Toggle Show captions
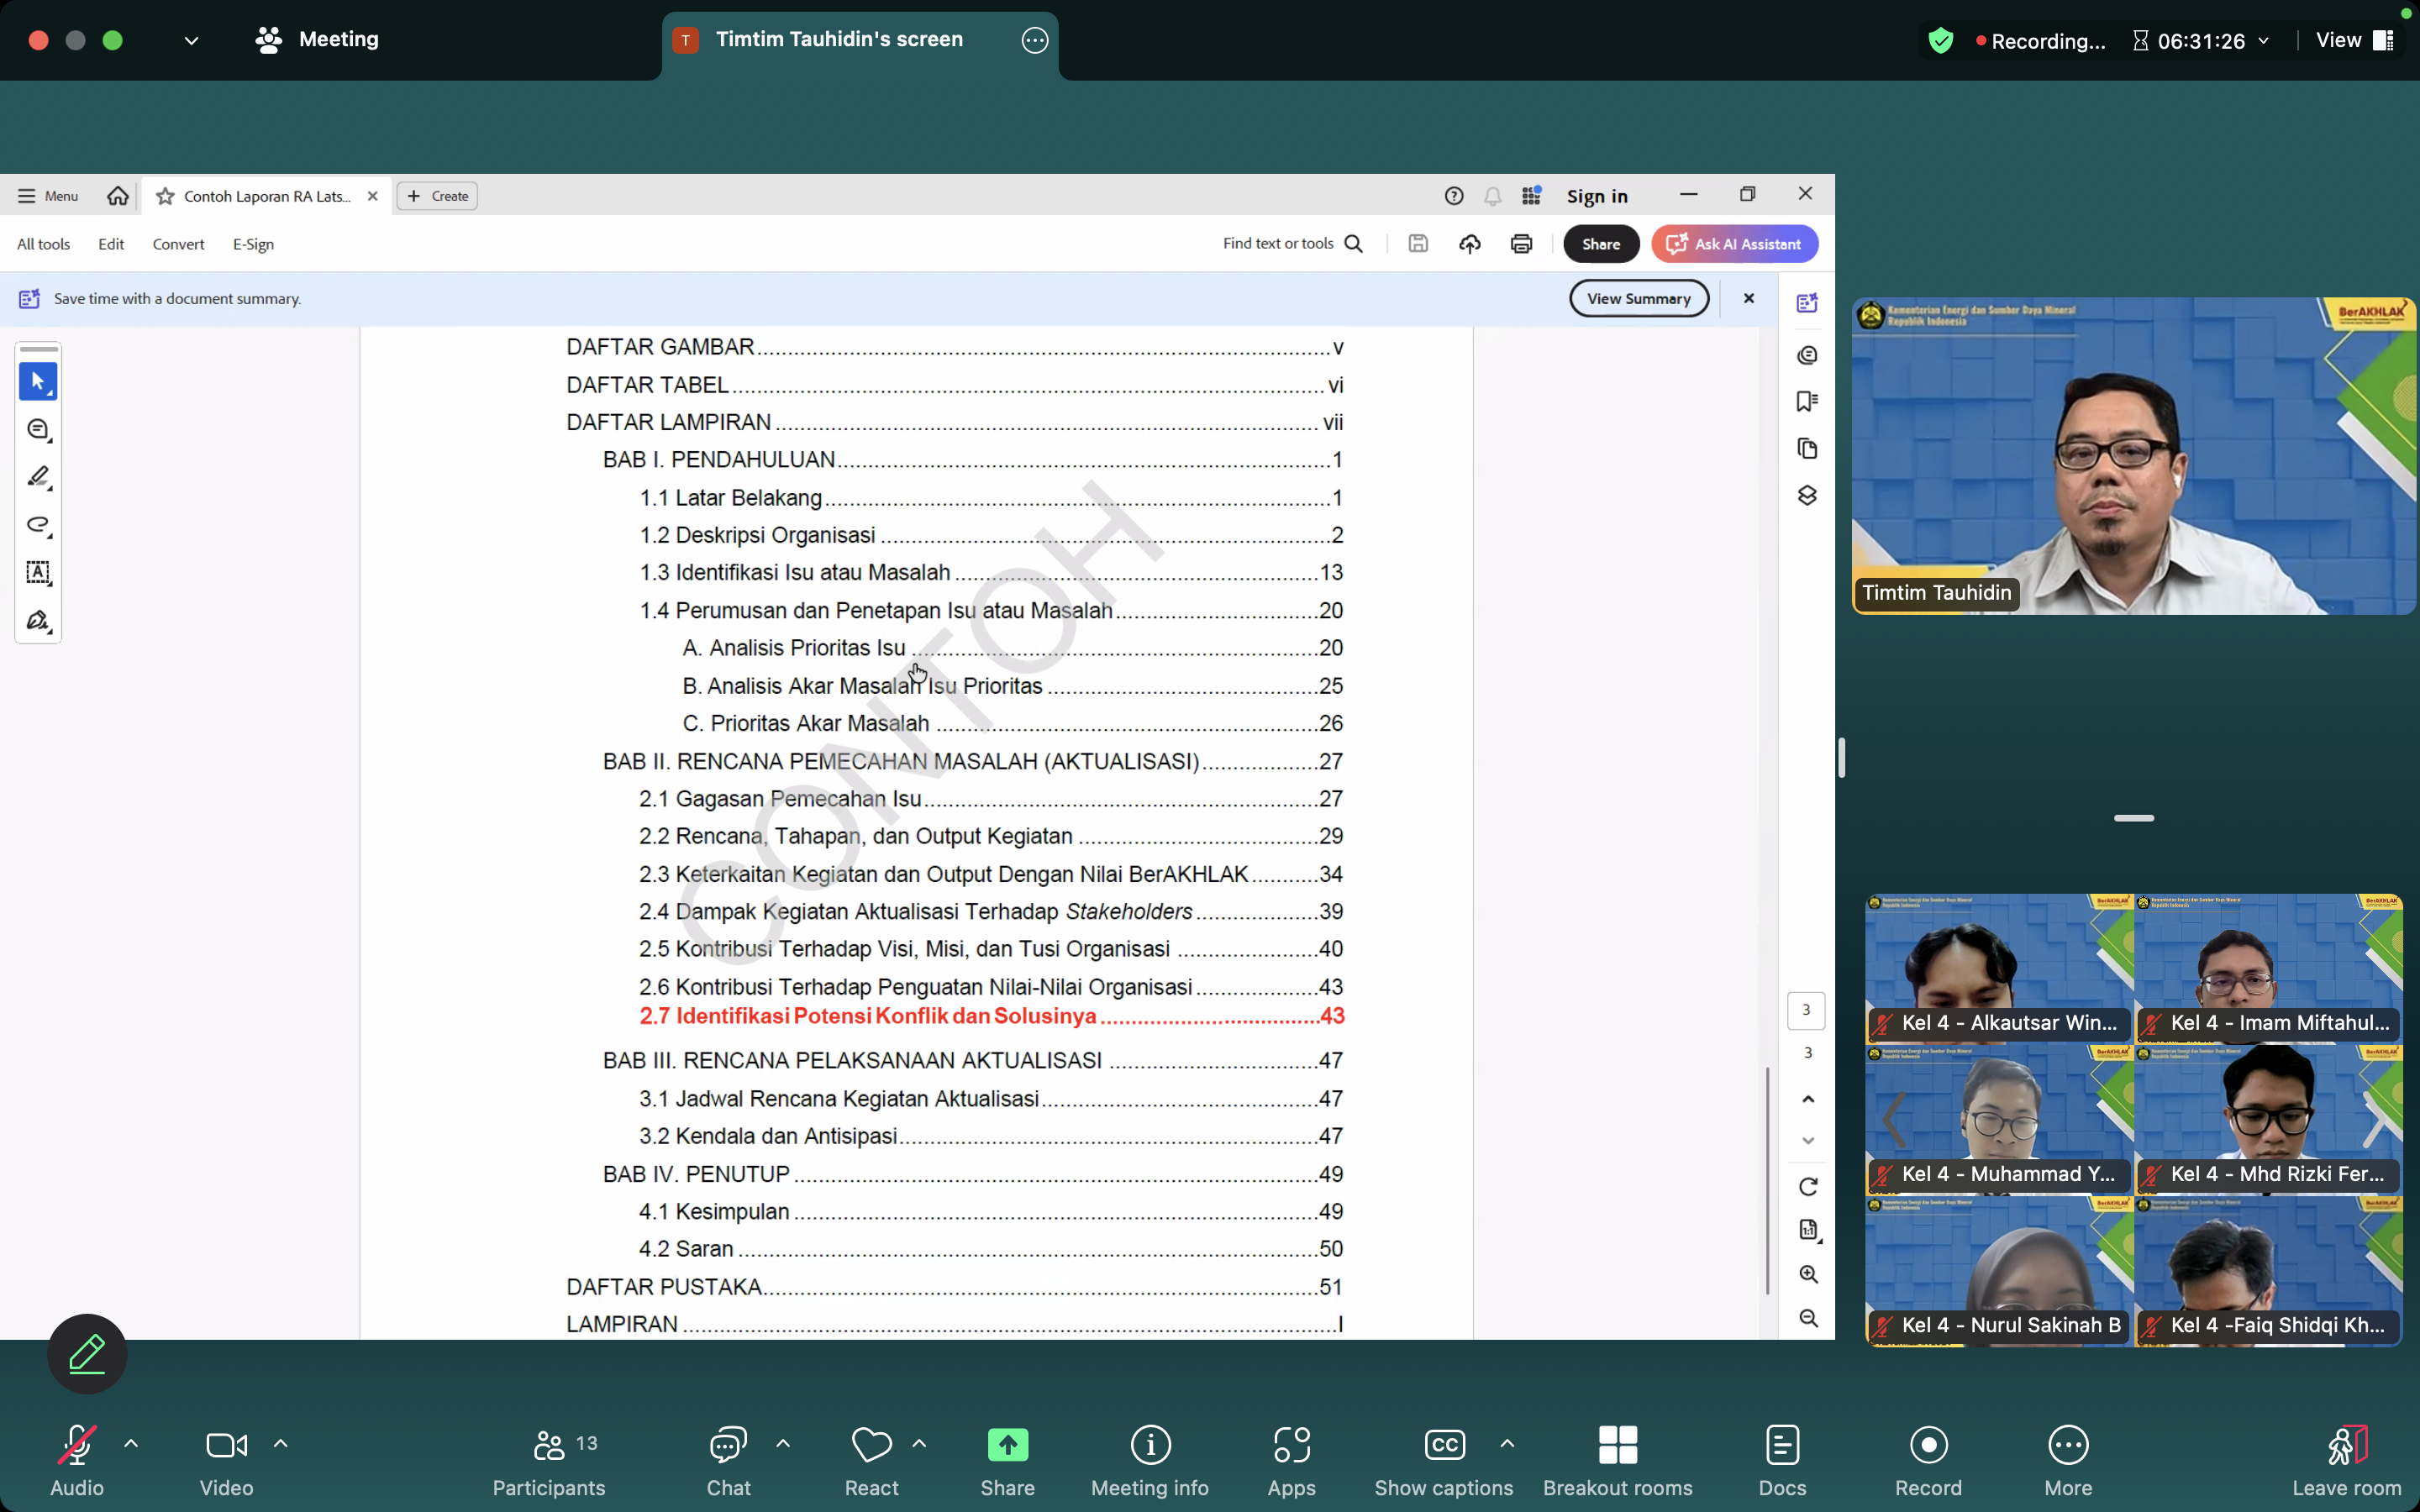 click(1444, 1445)
